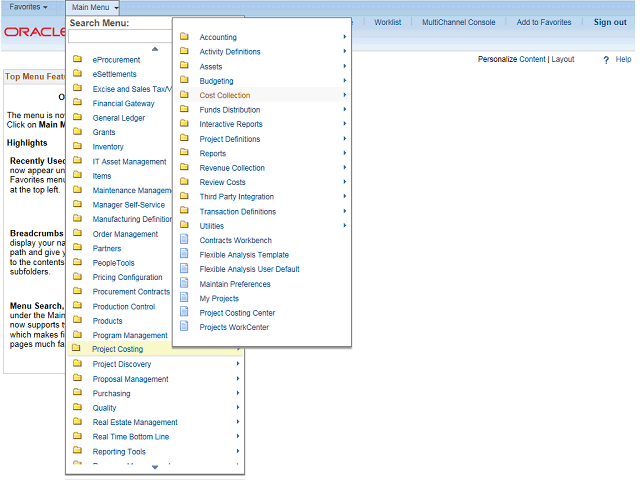Click folder icon next to Third Party Integration
640x480 pixels.
coord(184,196)
